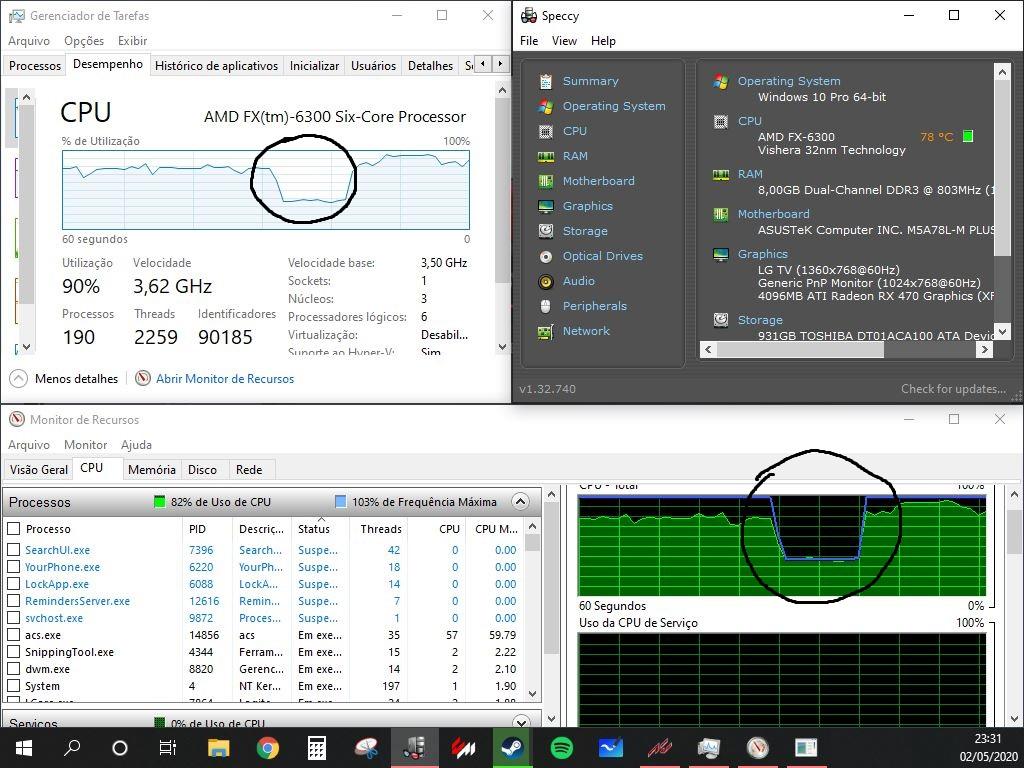Switch to Snipping Tool scissors icon on taskbar
The height and width of the screenshot is (768, 1024).
[x=366, y=748]
